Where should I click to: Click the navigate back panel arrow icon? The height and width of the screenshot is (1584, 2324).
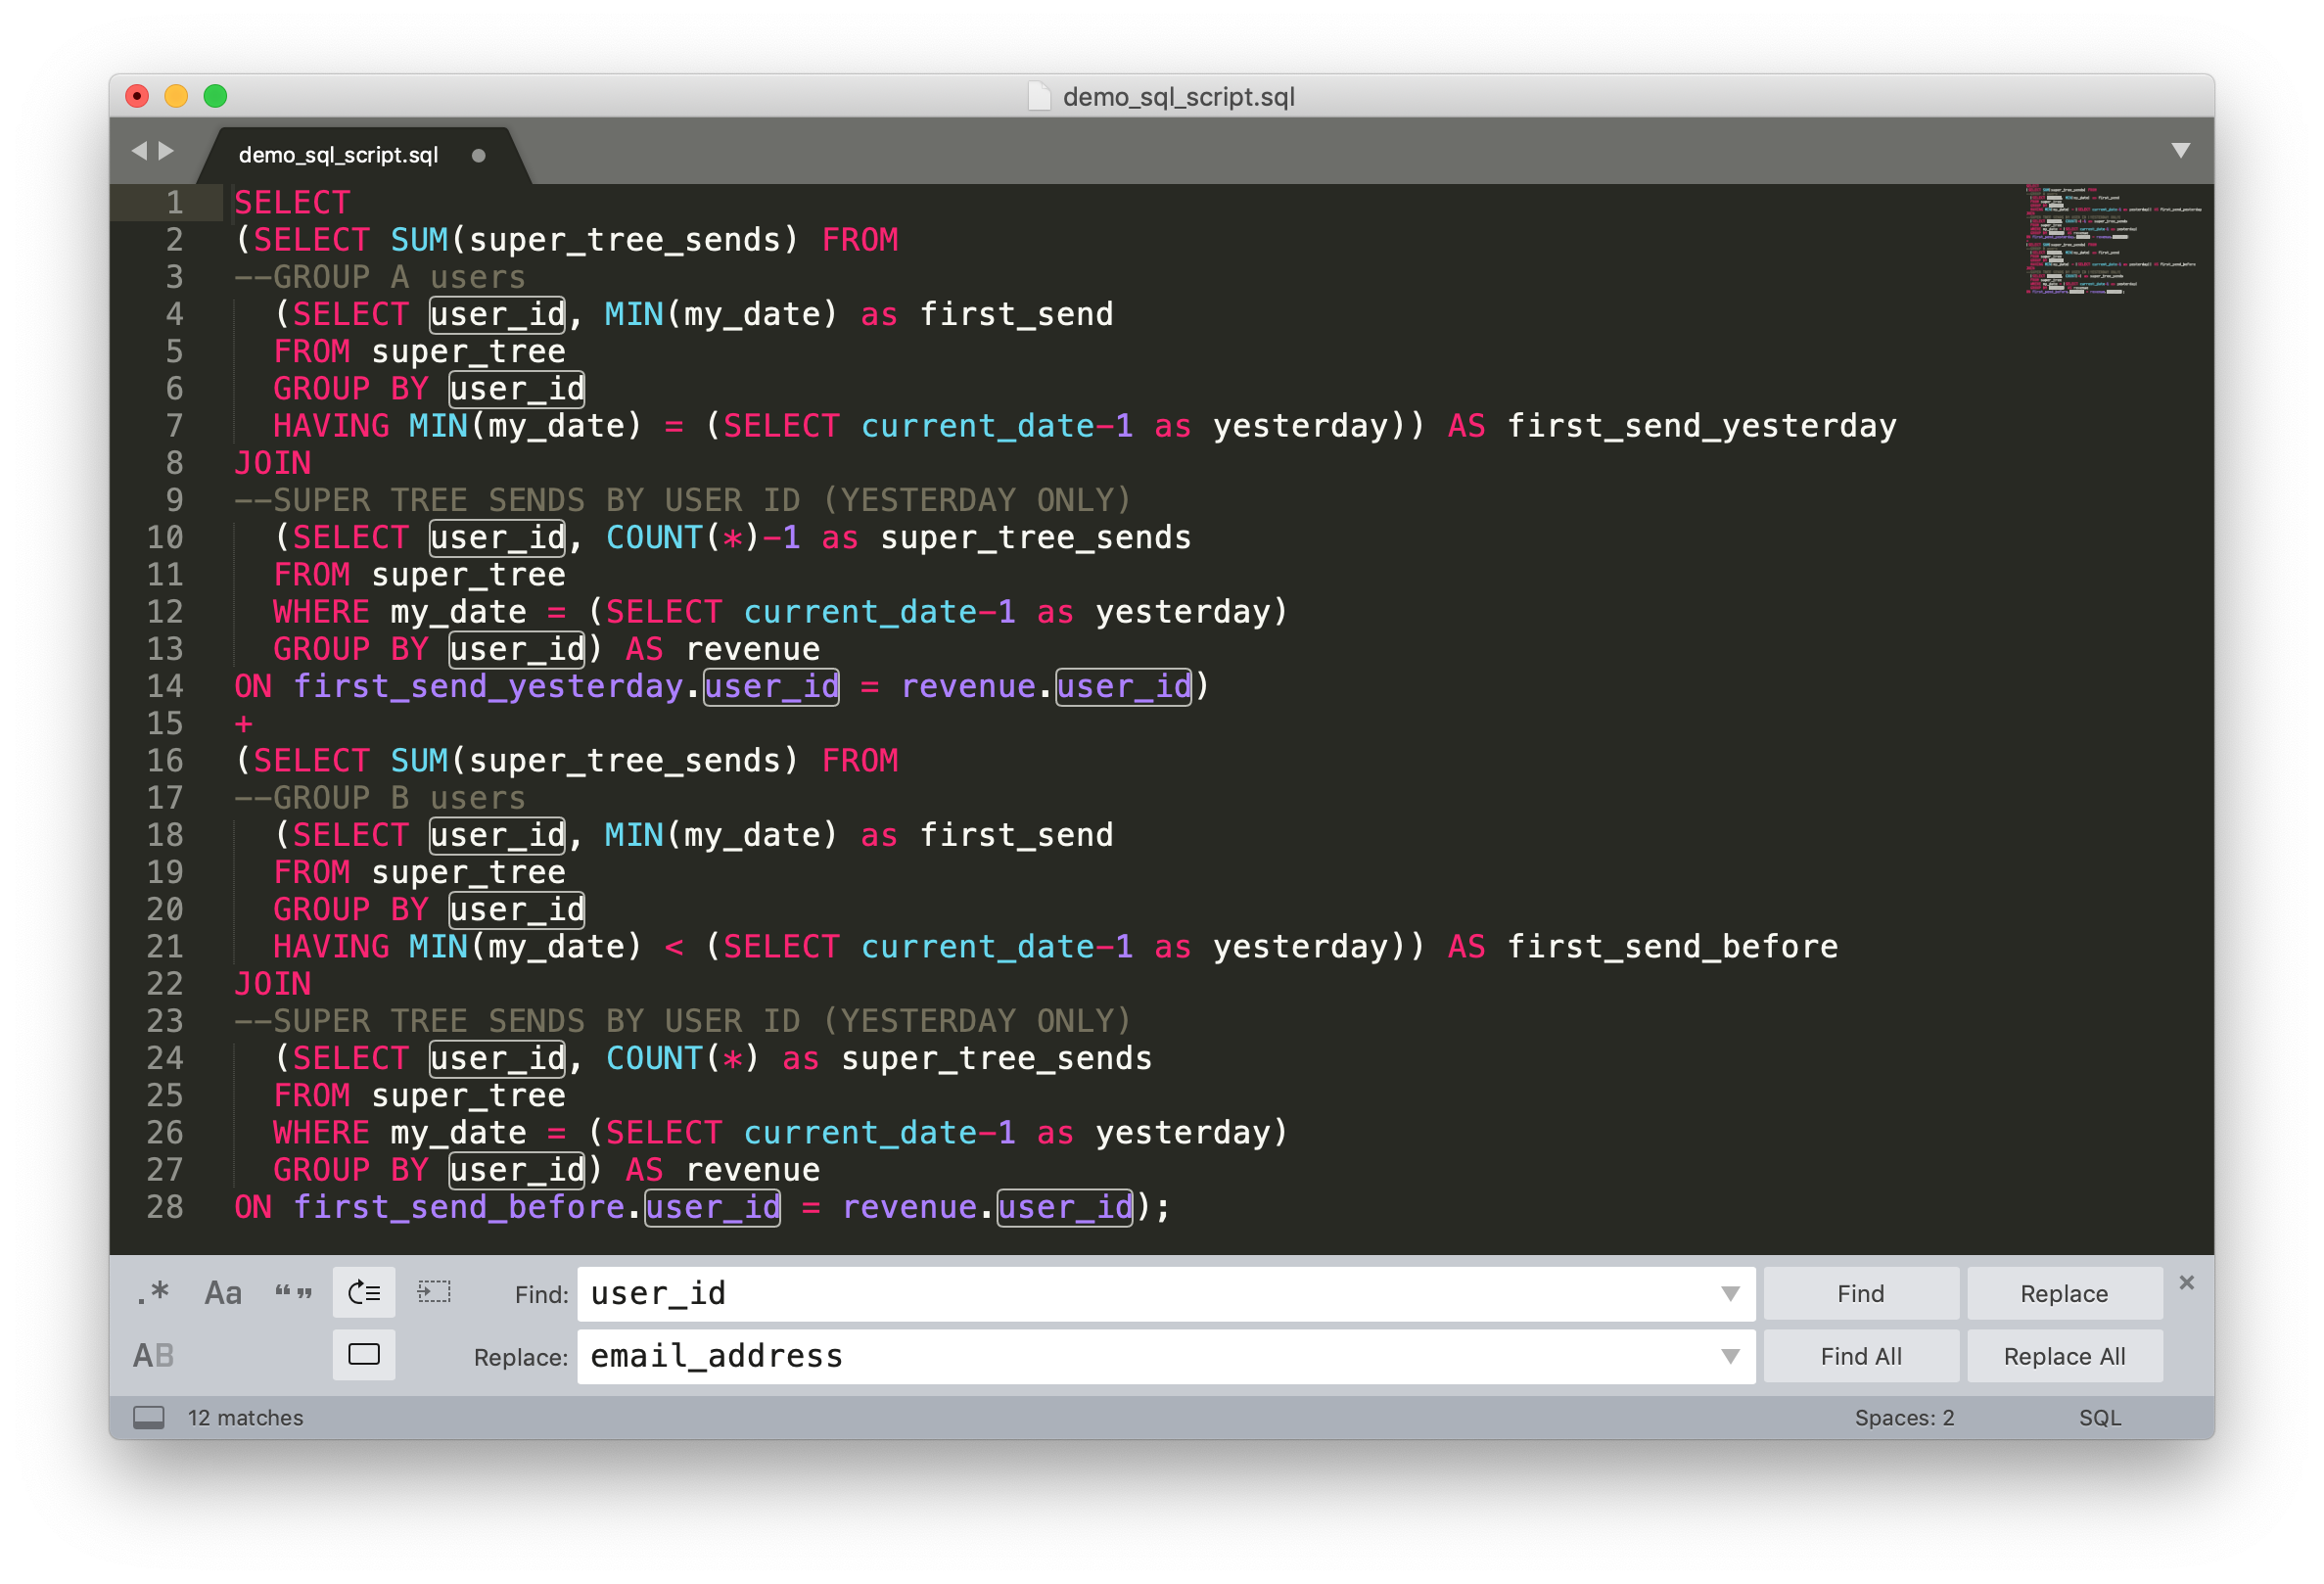141,158
